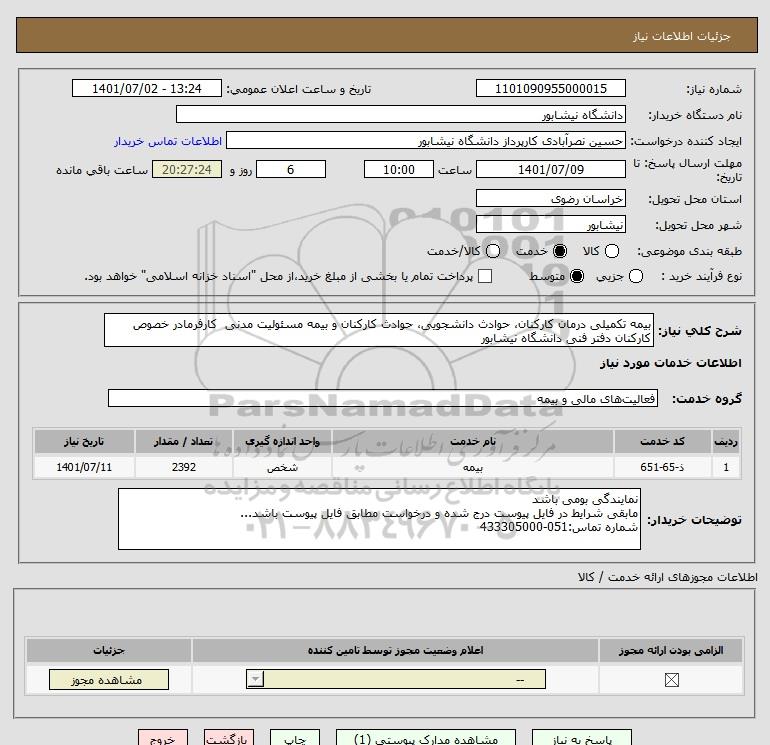Click واحد اندازه گیری column header
Viewport: 770px width, 745px height.
pyautogui.click(x=282, y=441)
